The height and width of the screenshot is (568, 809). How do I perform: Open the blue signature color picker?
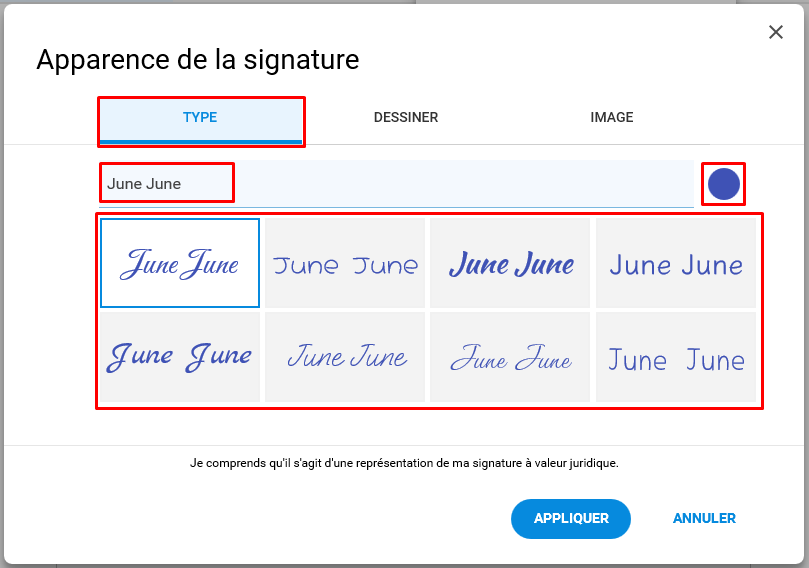pyautogui.click(x=723, y=184)
